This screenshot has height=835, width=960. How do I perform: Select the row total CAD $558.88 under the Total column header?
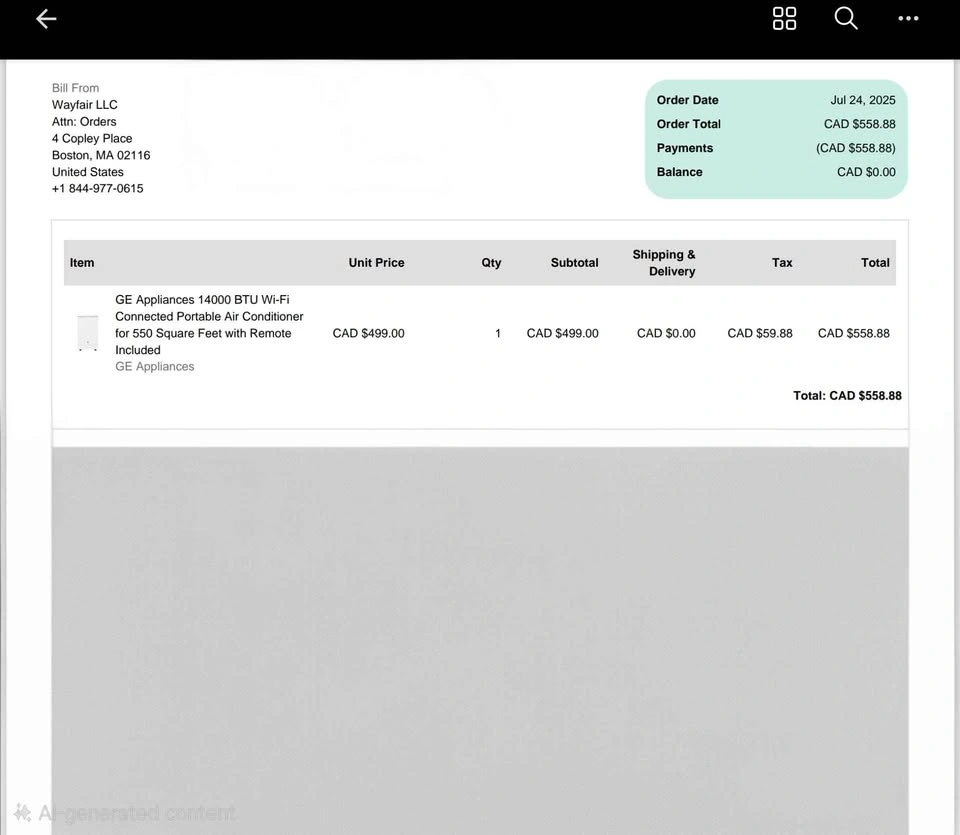[x=853, y=333]
